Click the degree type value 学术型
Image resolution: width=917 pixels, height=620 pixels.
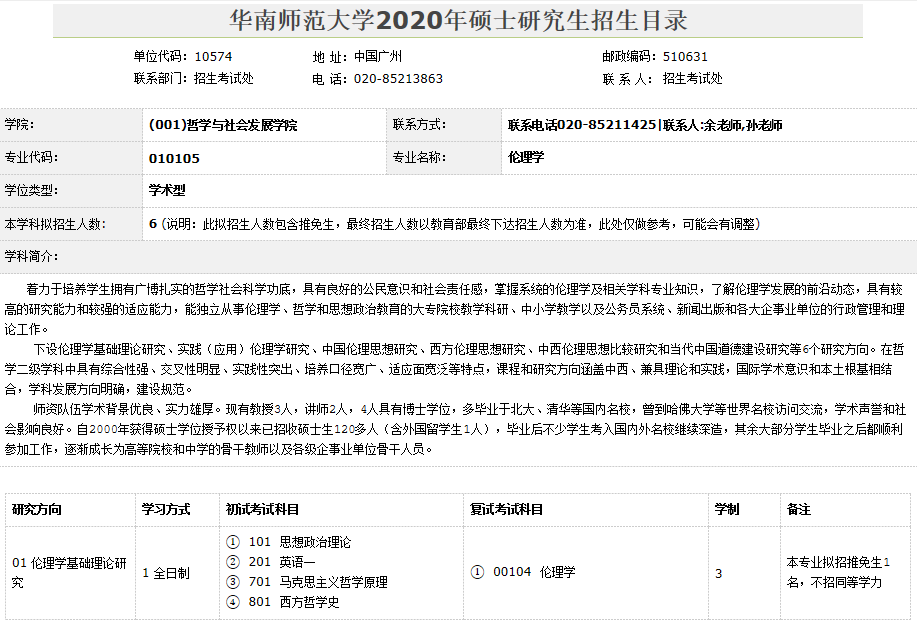coord(167,190)
